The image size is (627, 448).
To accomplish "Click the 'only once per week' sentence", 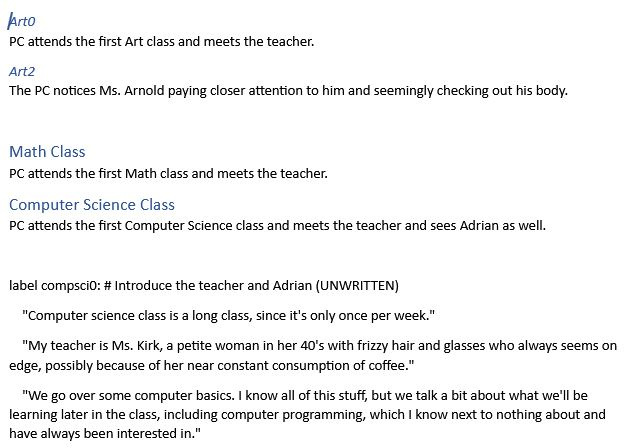I will pos(228,316).
